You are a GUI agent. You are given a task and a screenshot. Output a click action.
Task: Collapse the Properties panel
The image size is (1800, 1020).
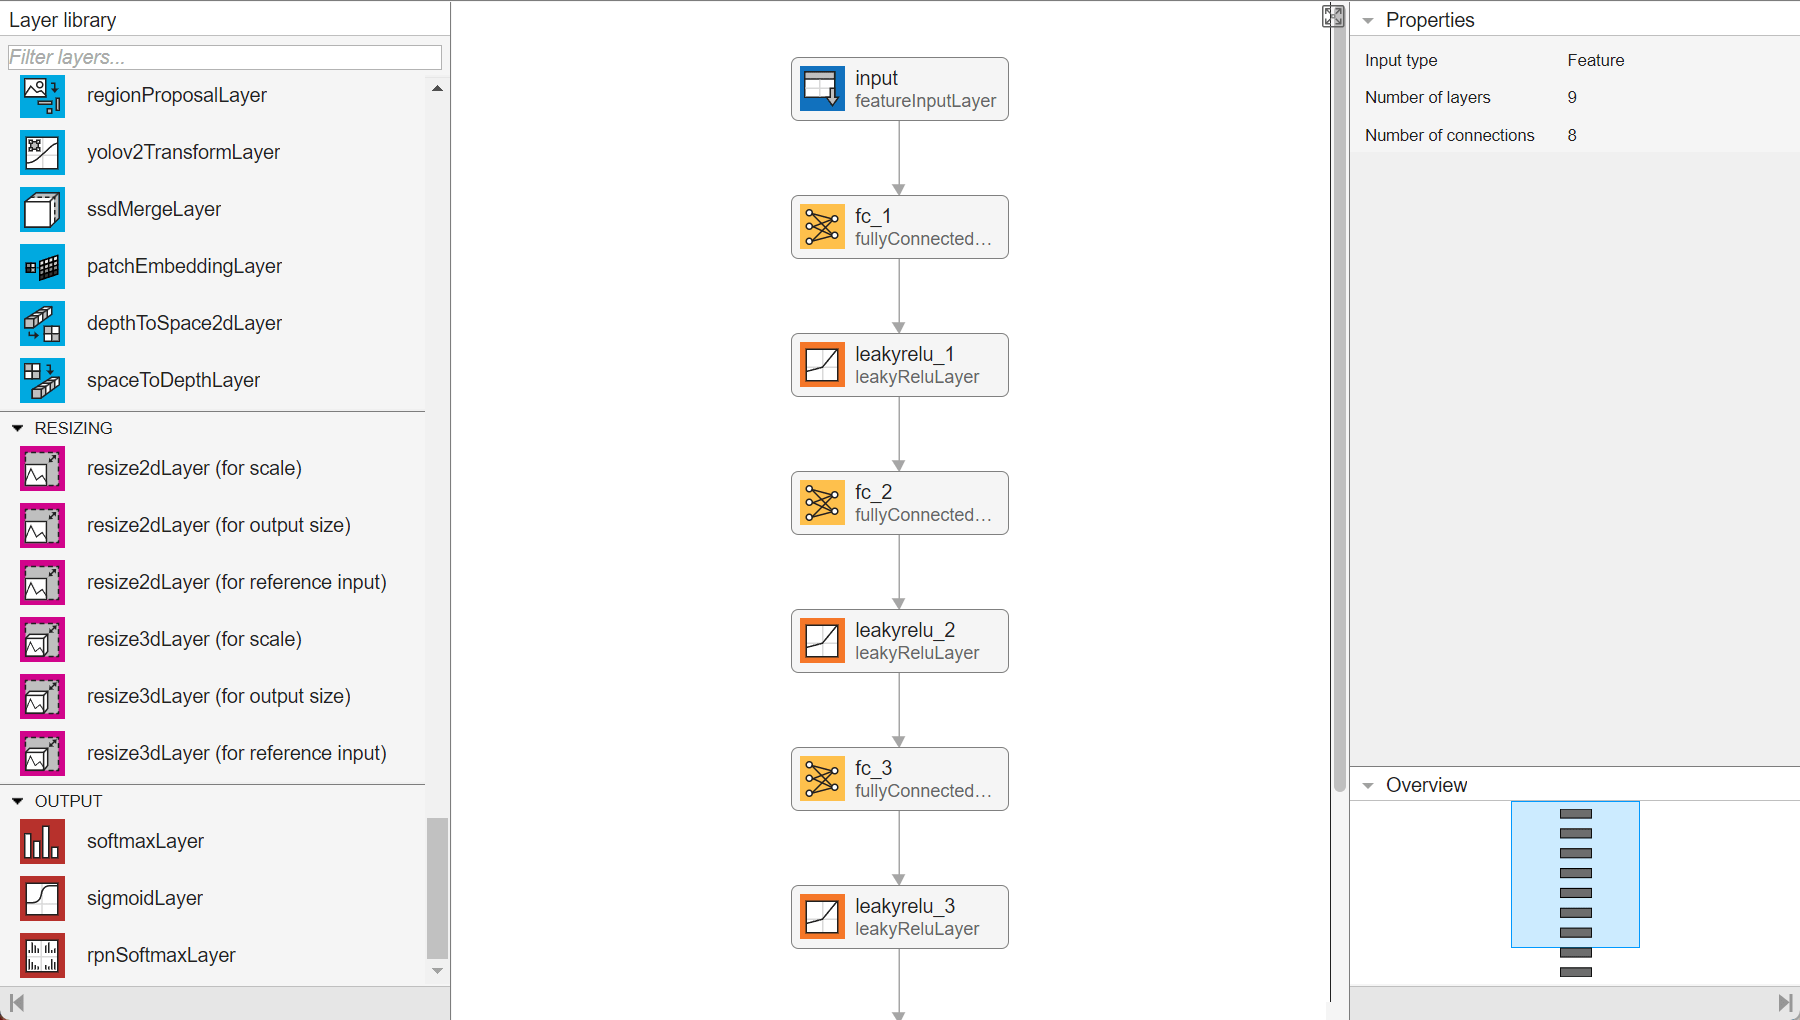click(1368, 20)
